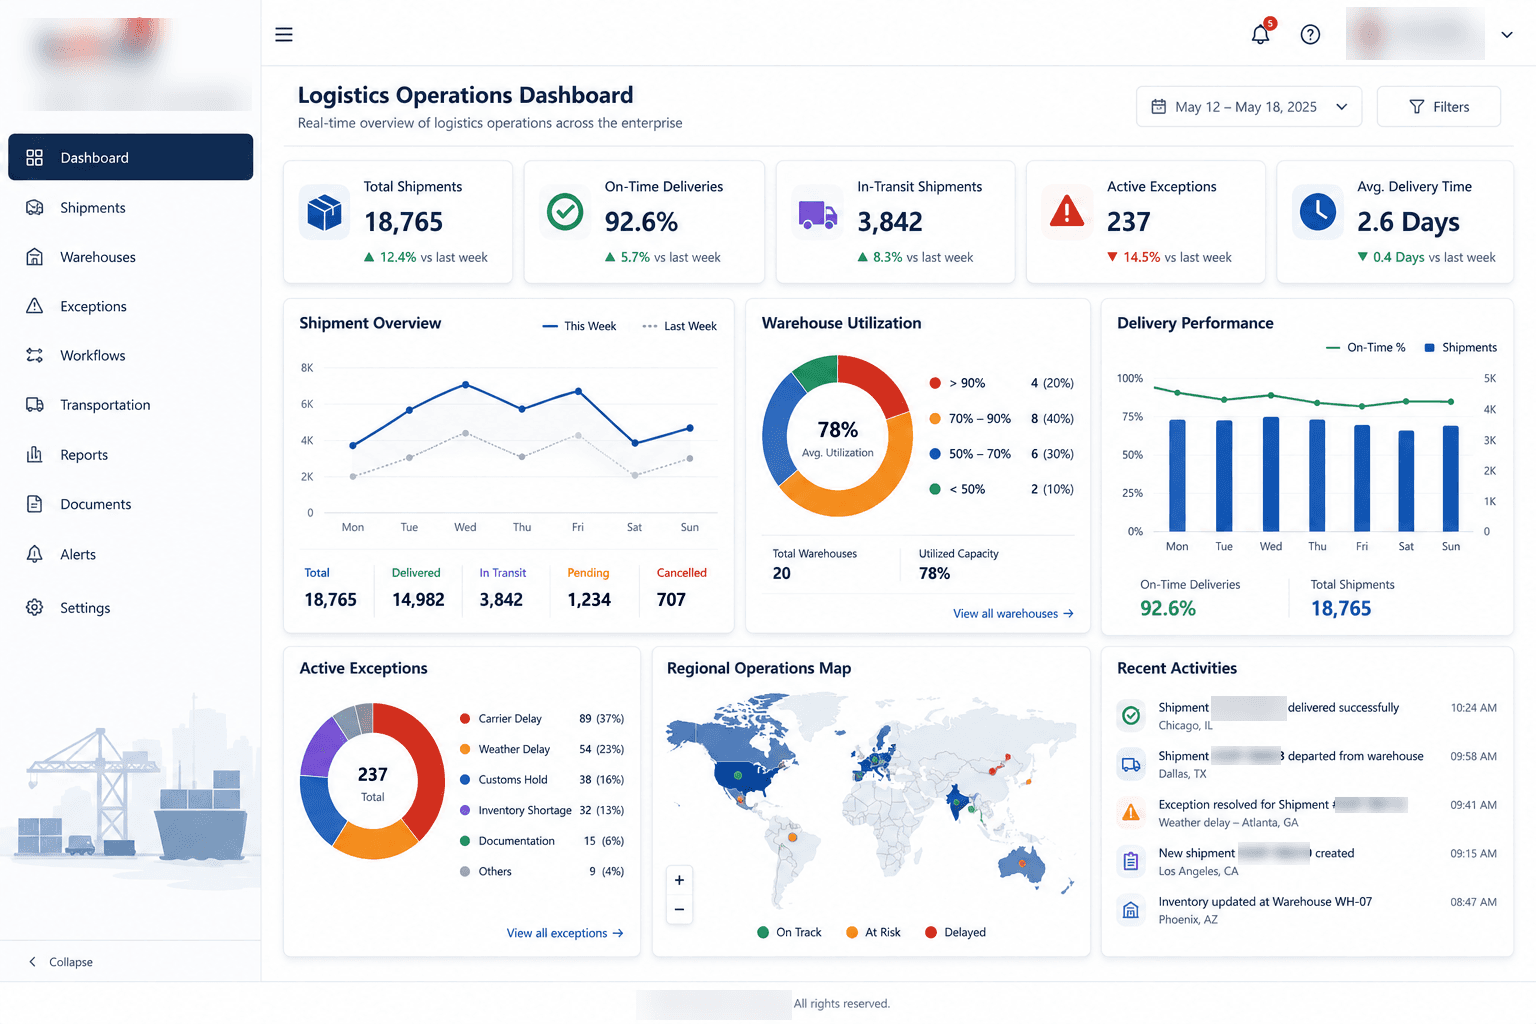1536x1024 pixels.
Task: Click the > 90% red legend swatch
Action: point(935,383)
